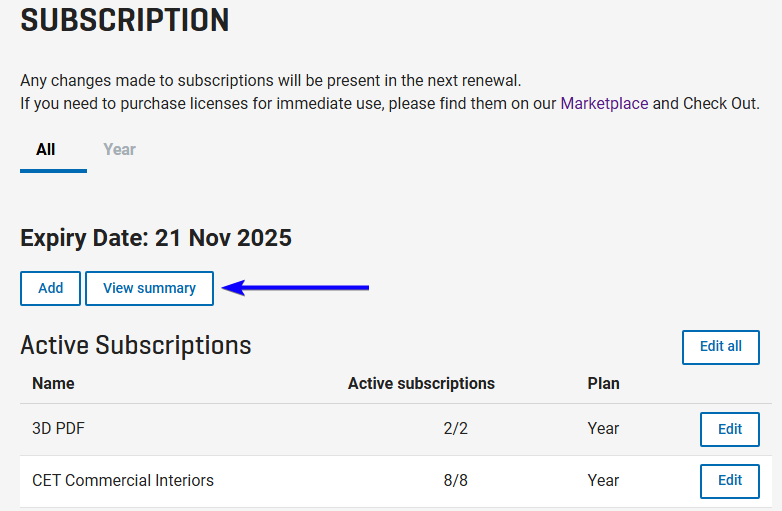Click the Expiry Date heading

[156, 238]
